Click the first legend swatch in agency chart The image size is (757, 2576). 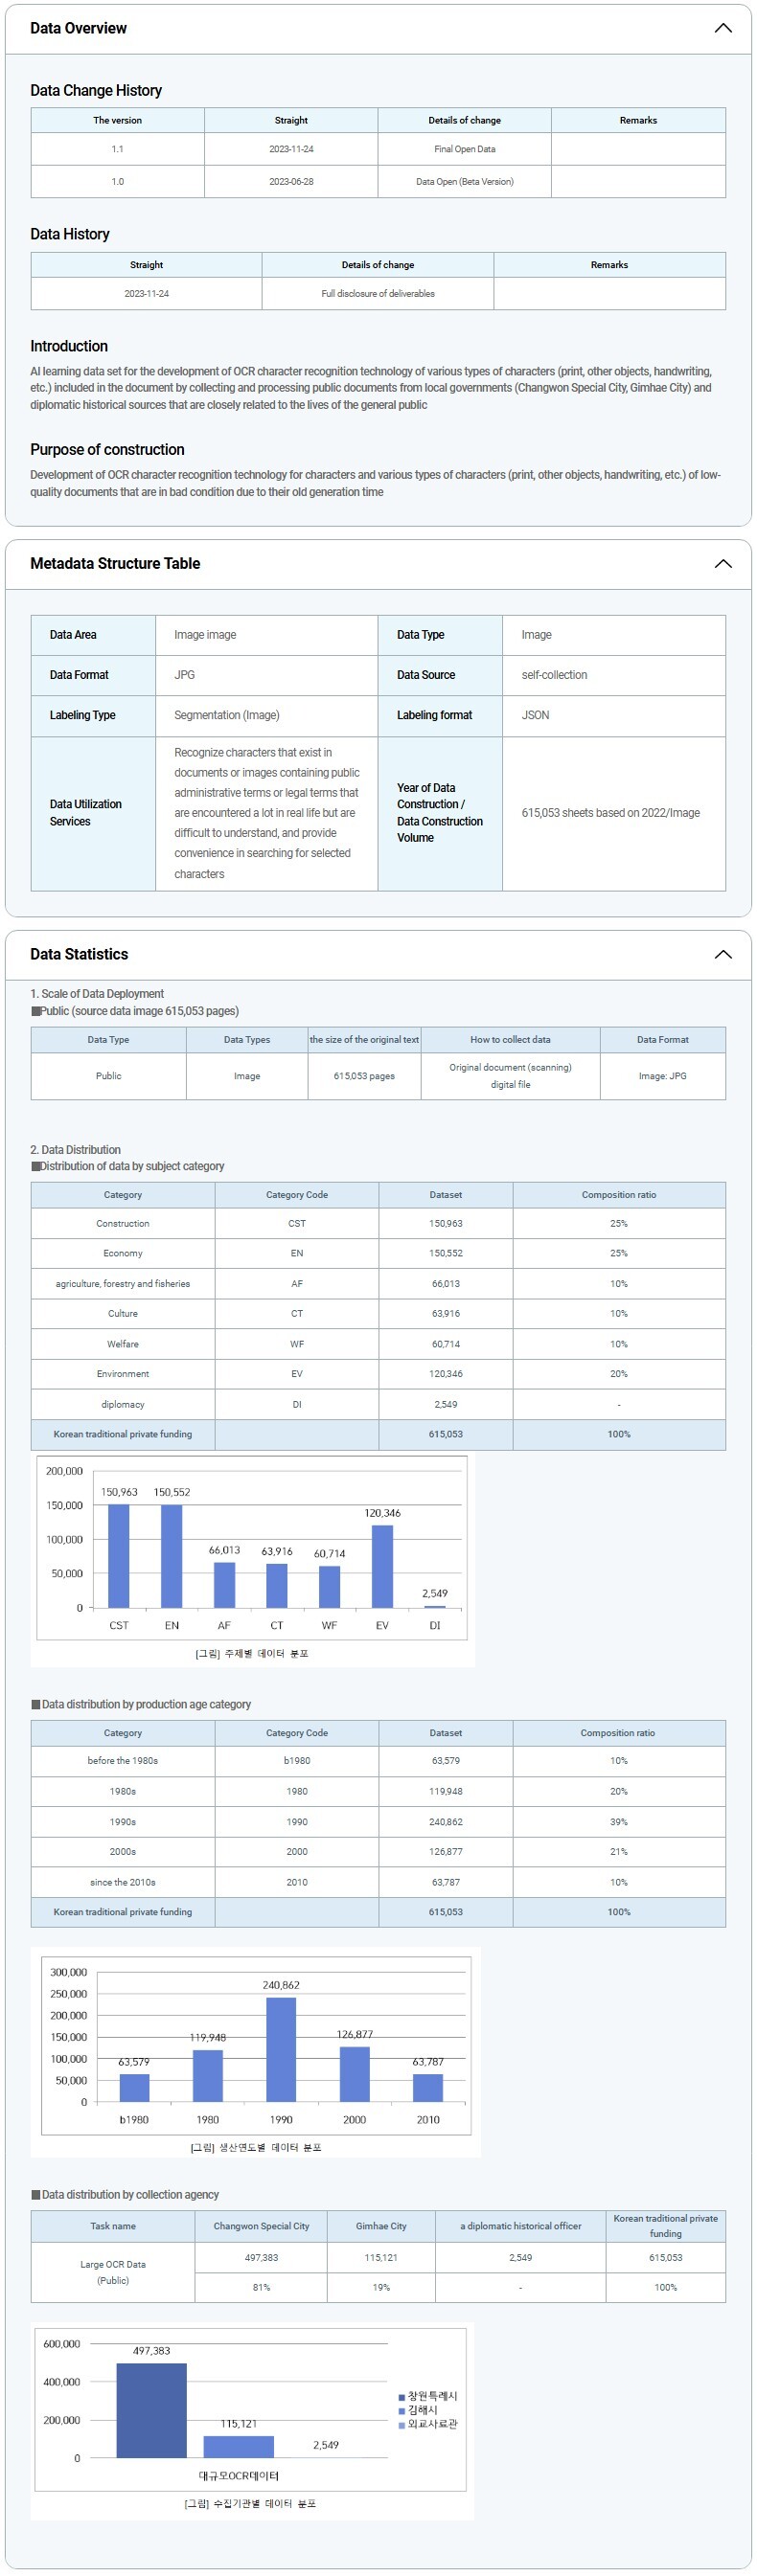coord(402,2397)
